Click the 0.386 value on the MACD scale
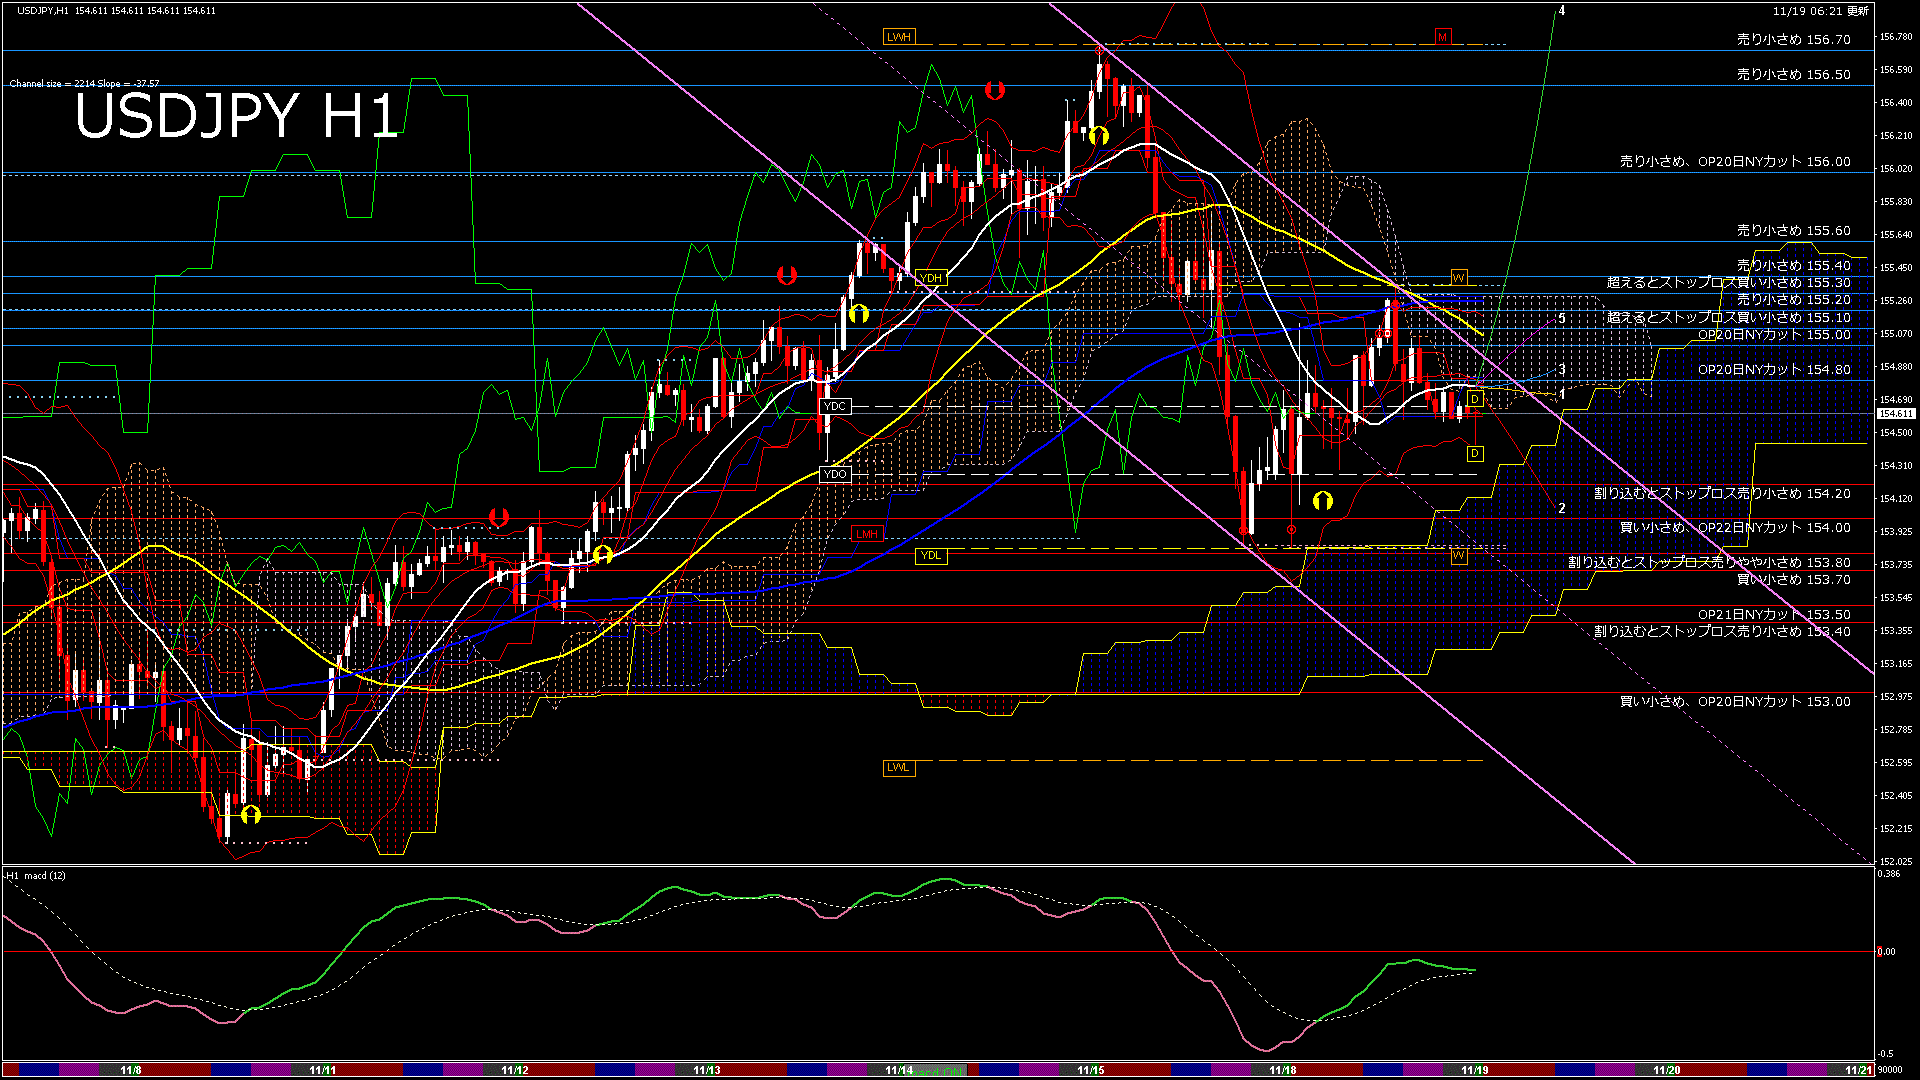The image size is (1920, 1080). 1889,874
